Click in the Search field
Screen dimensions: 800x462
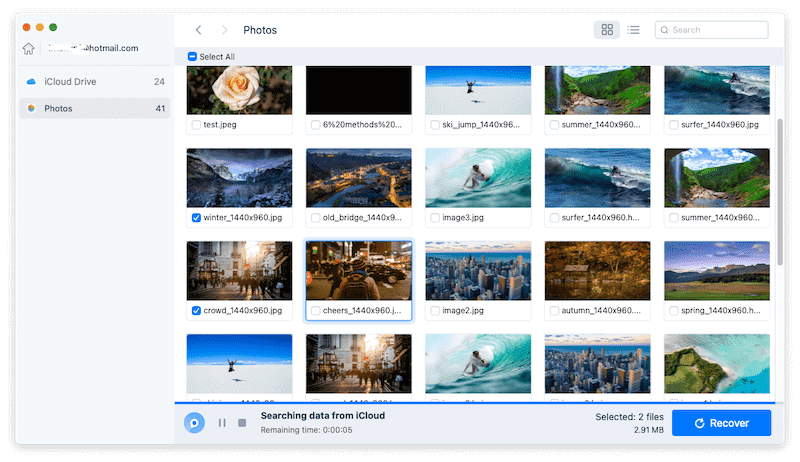coord(712,30)
